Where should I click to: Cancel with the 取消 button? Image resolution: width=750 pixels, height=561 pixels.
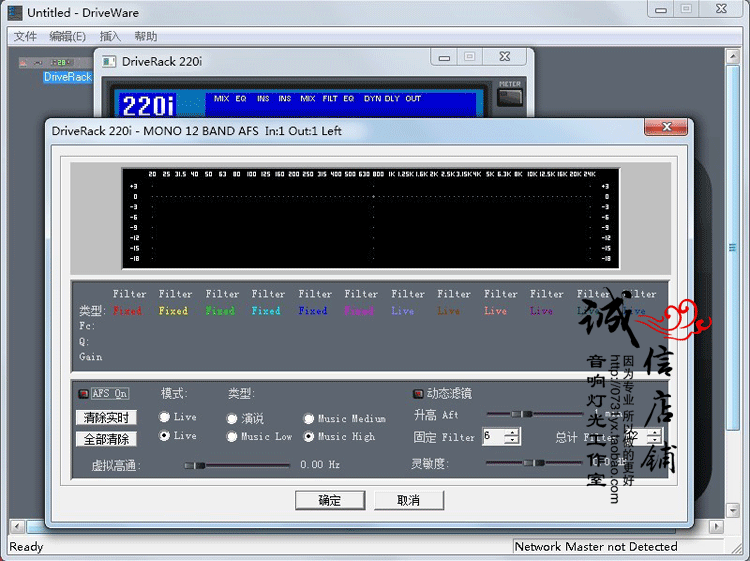(x=408, y=500)
